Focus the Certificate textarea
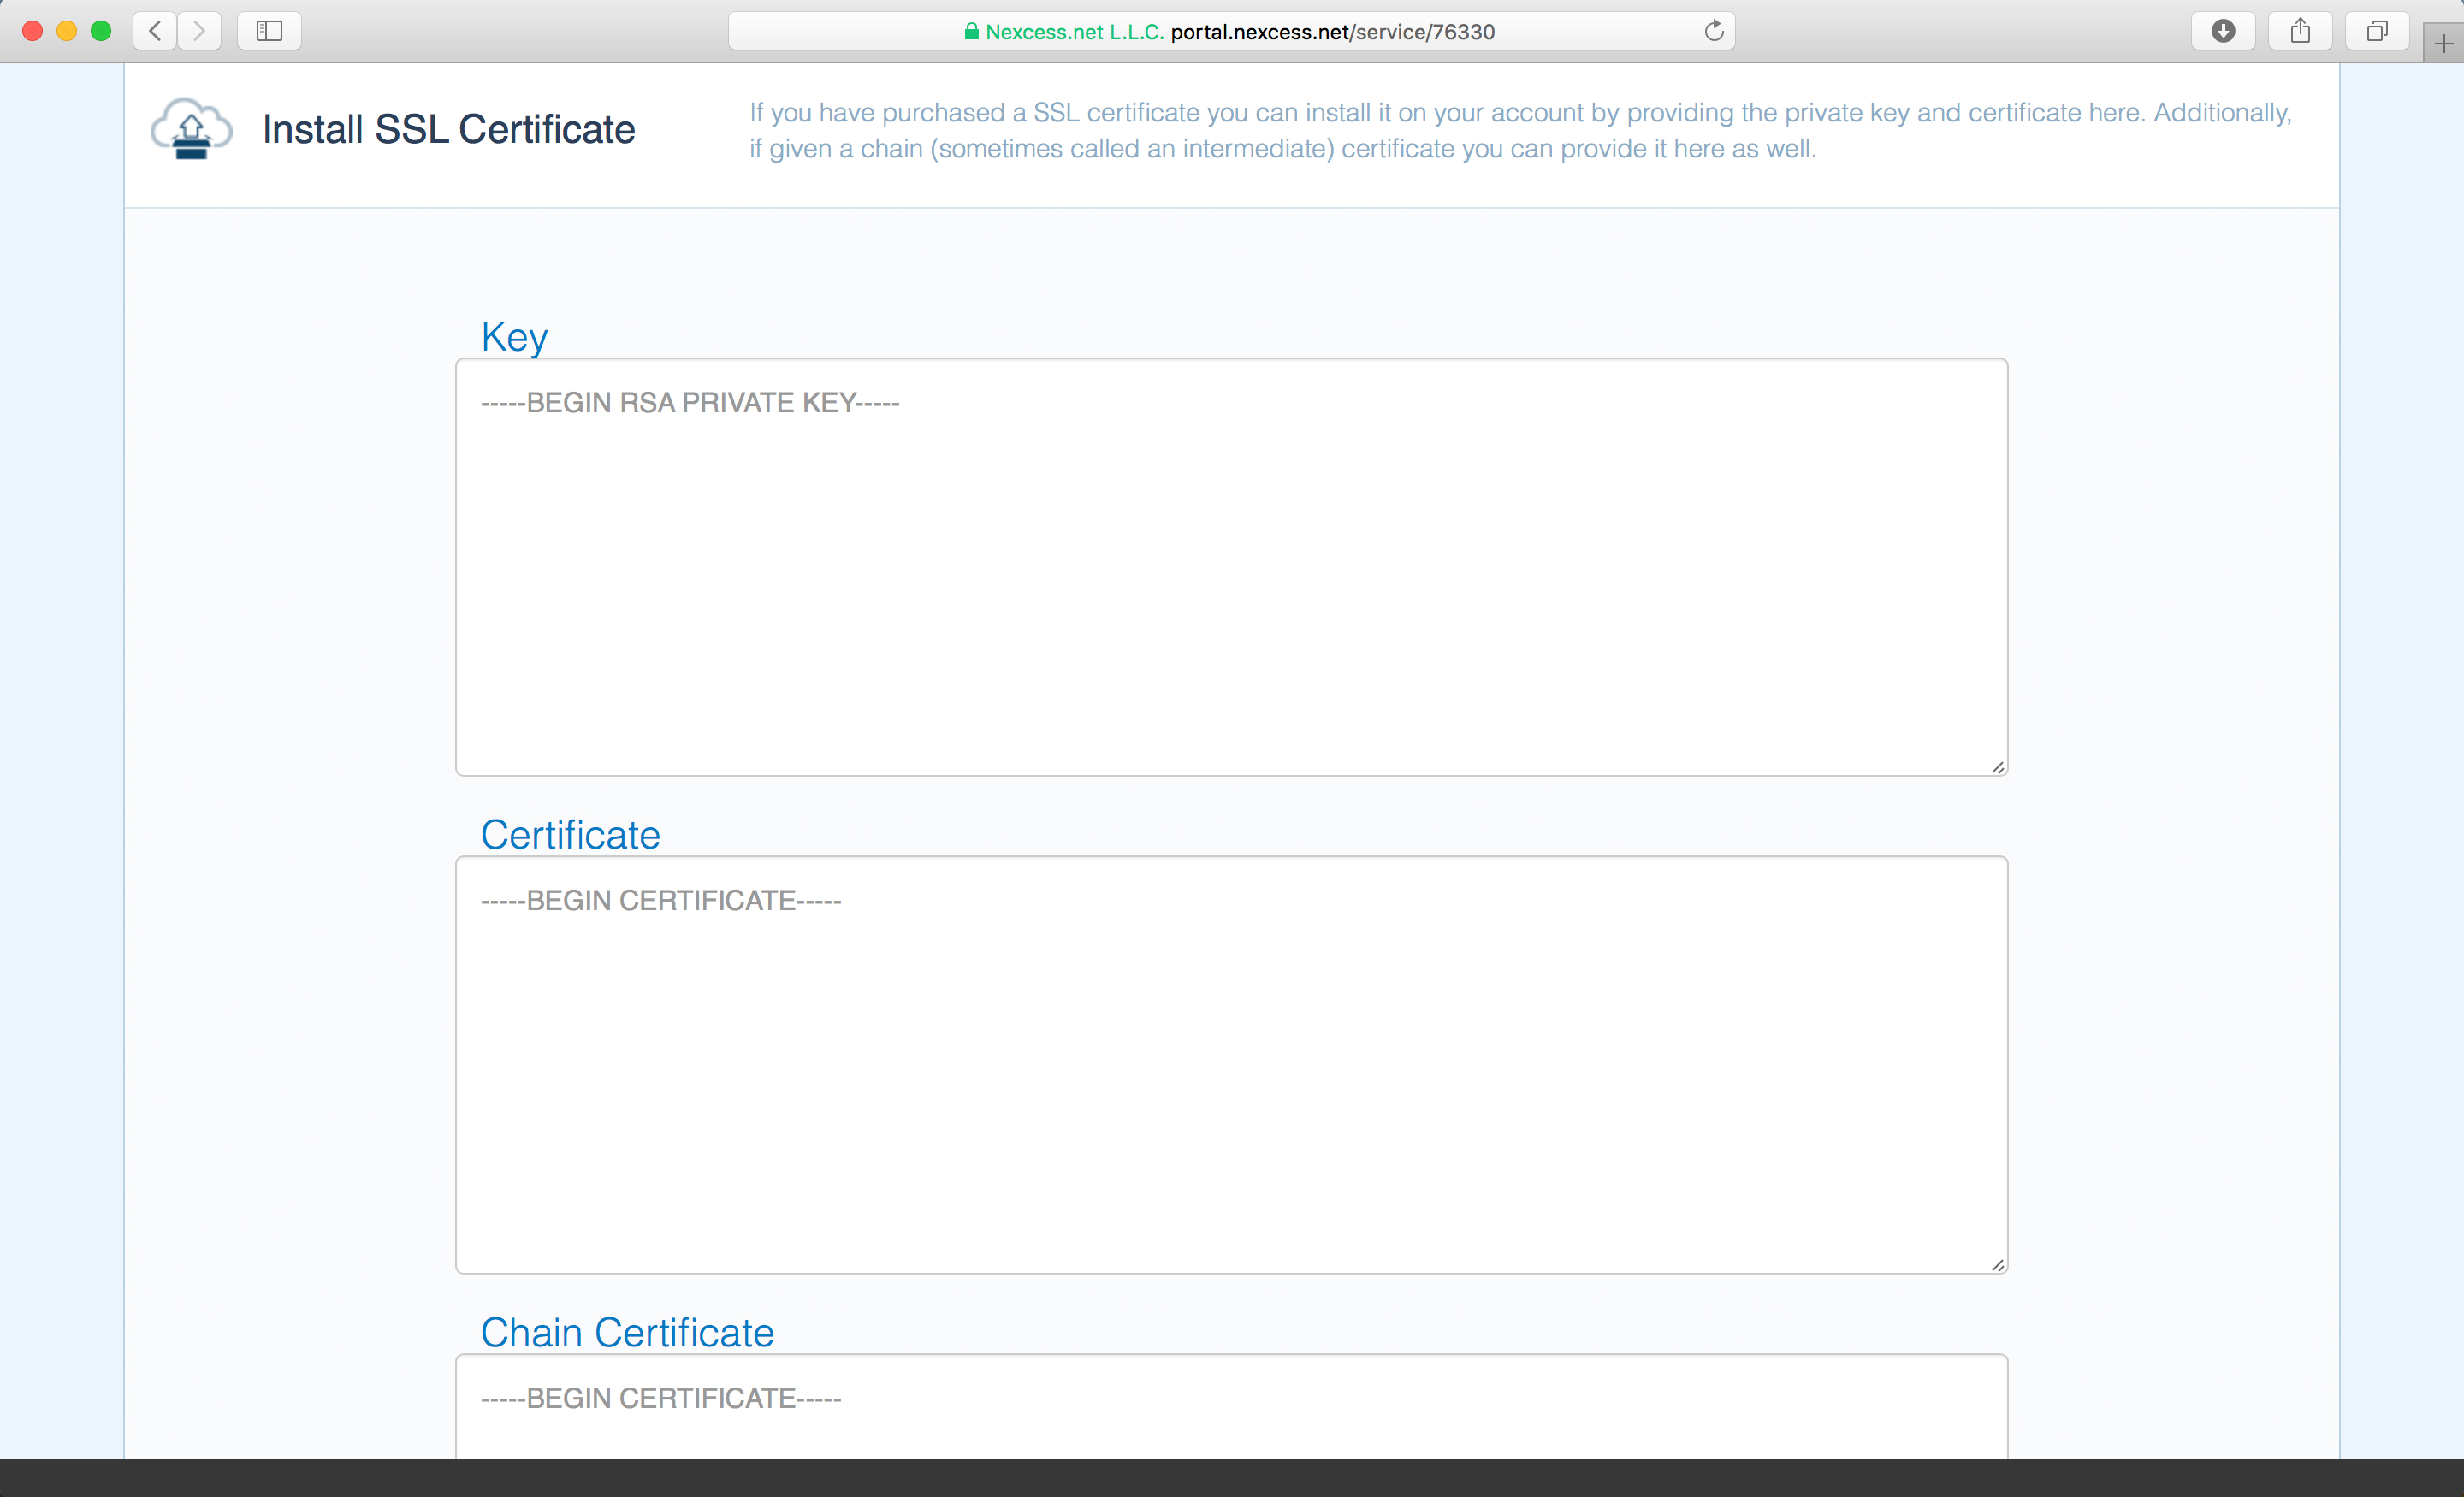 (1232, 1065)
